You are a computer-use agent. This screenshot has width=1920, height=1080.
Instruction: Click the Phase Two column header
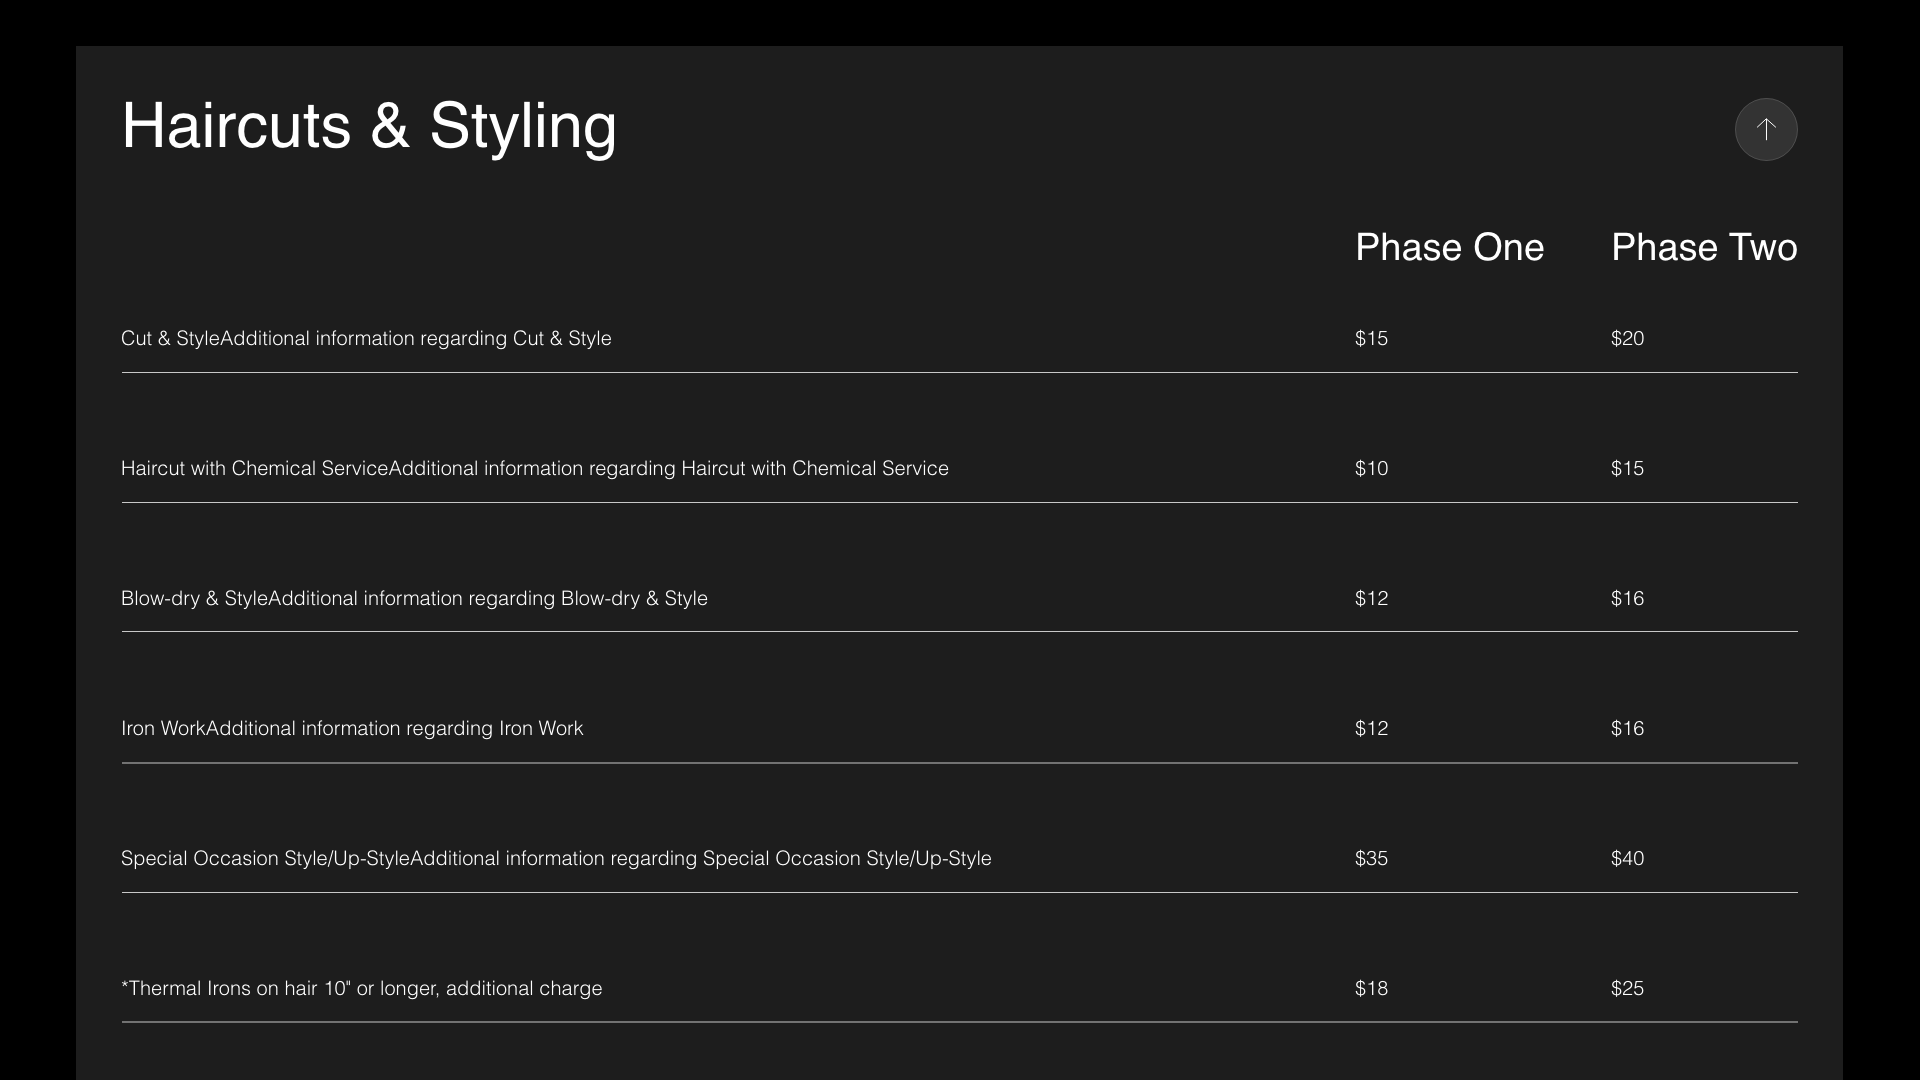(1704, 247)
